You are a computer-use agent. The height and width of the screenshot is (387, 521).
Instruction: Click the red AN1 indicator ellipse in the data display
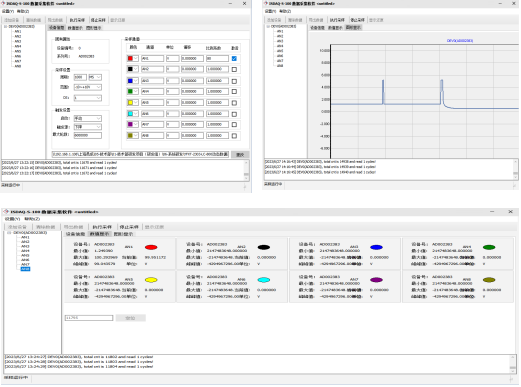[151, 247]
